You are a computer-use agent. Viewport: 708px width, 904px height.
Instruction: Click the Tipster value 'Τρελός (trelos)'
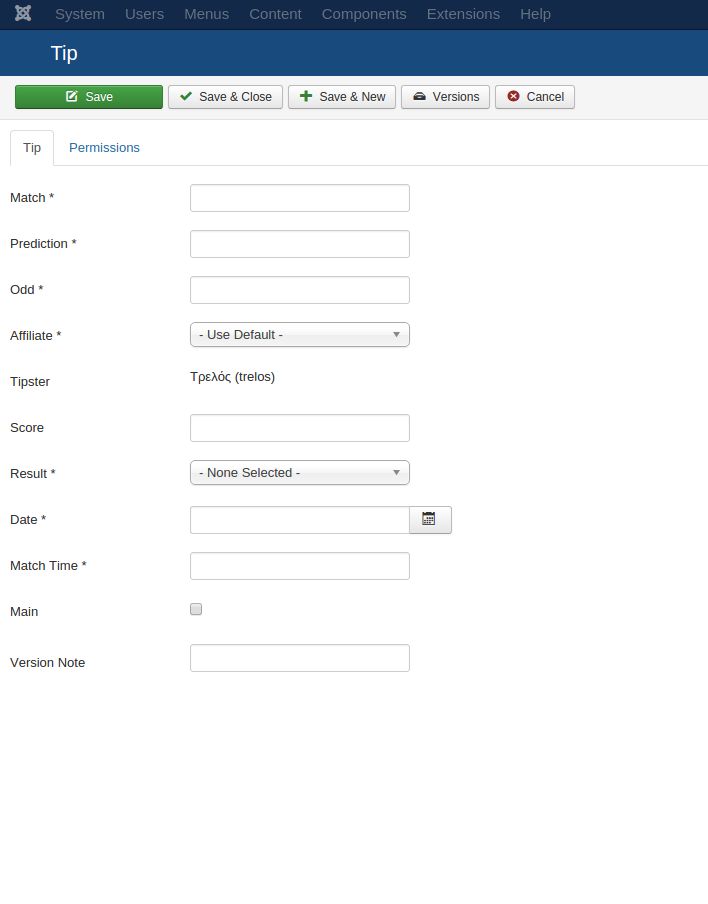tap(232, 377)
